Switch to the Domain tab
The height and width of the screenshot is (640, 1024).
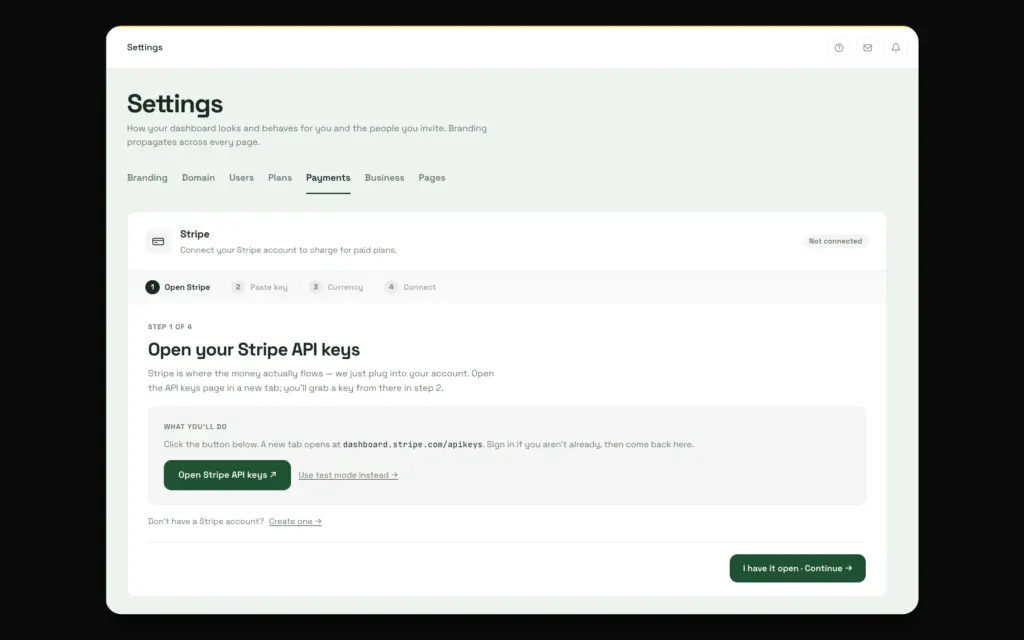(198, 178)
